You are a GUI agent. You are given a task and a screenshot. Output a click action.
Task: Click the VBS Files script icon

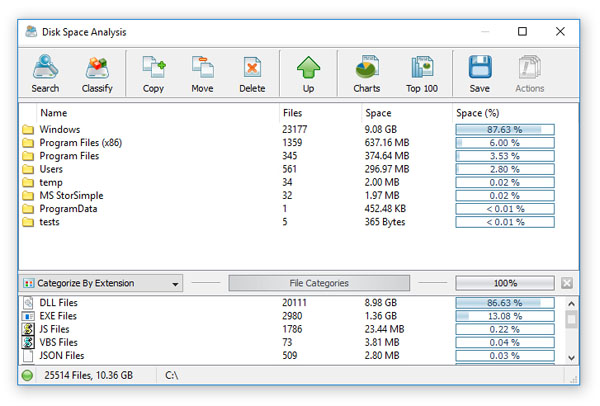28,342
